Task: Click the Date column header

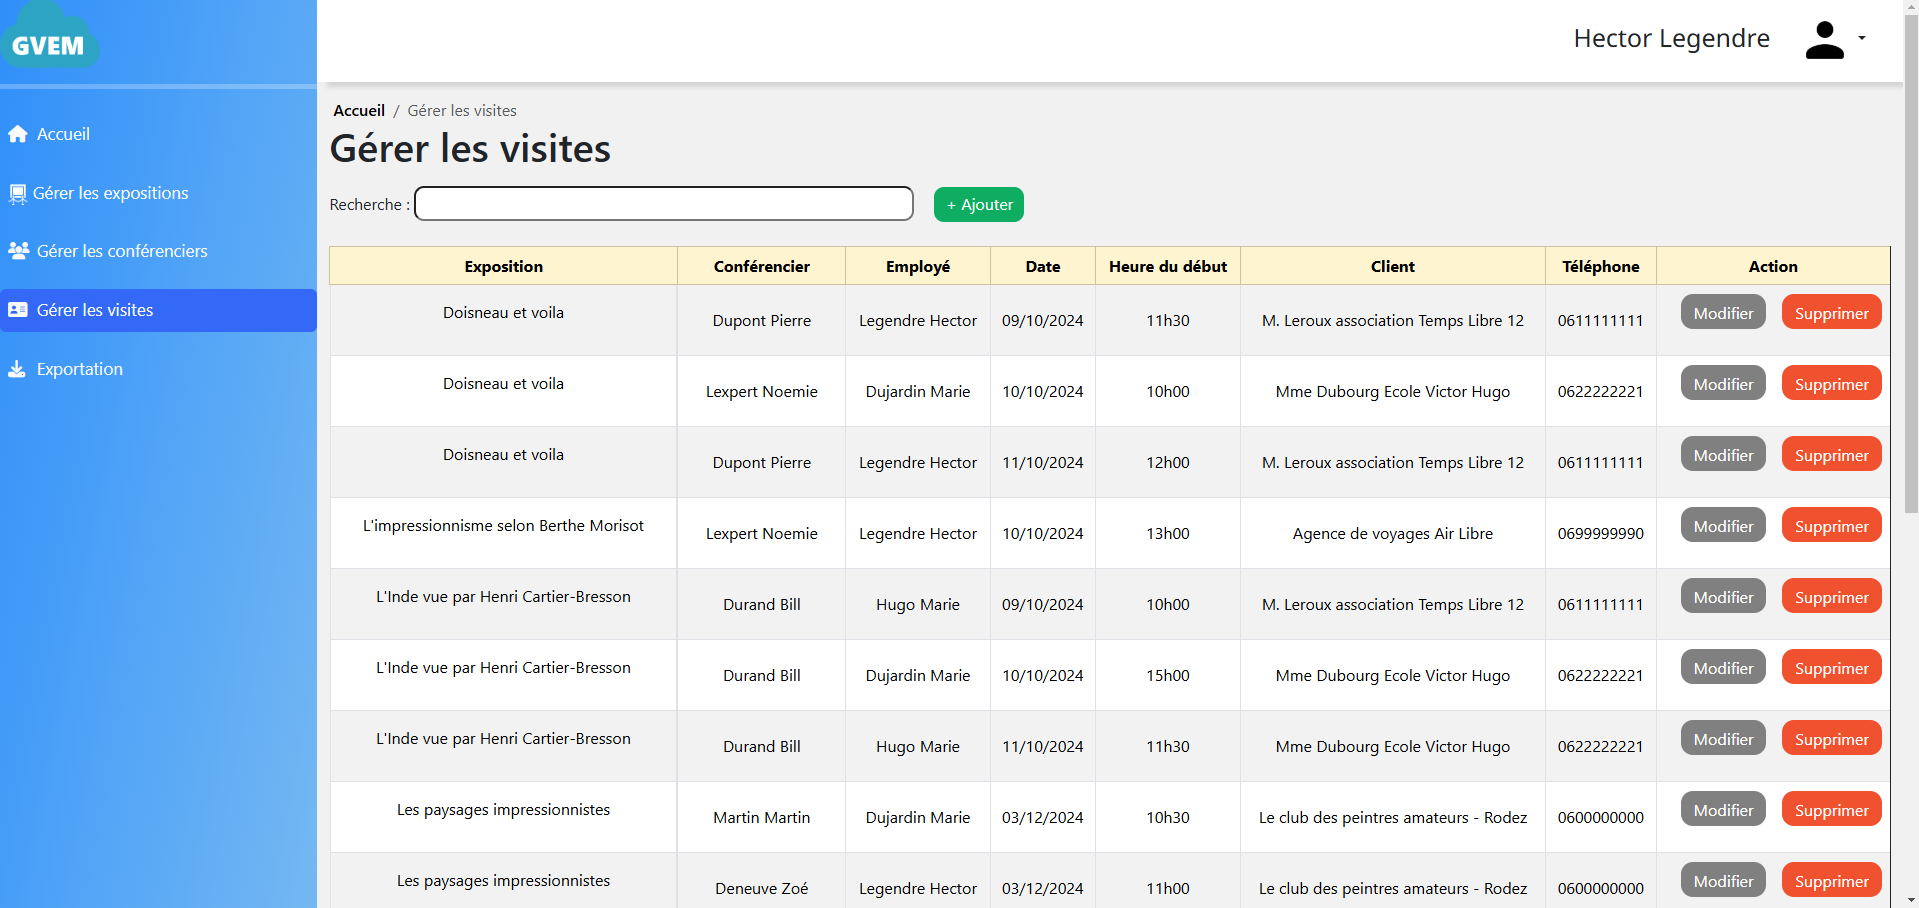Action: coord(1042,266)
